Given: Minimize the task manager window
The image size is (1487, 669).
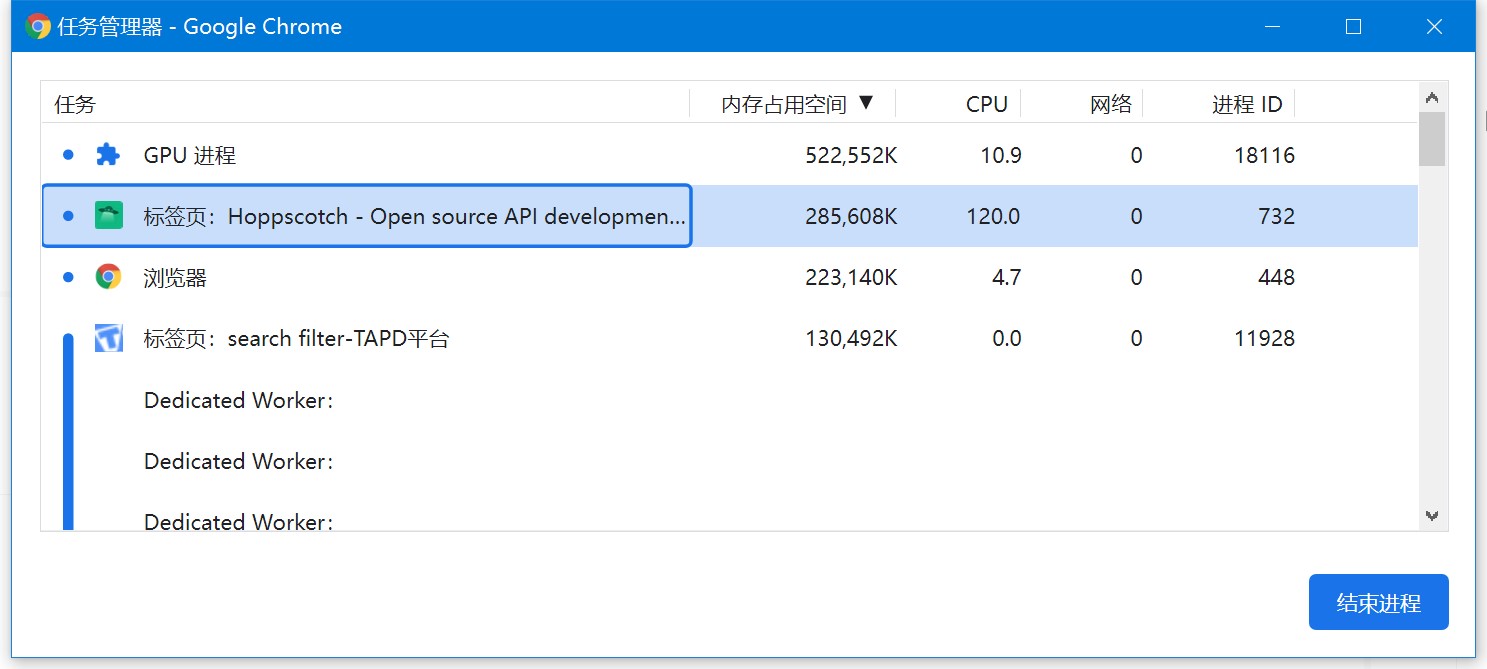Looking at the screenshot, I should click(x=1272, y=27).
